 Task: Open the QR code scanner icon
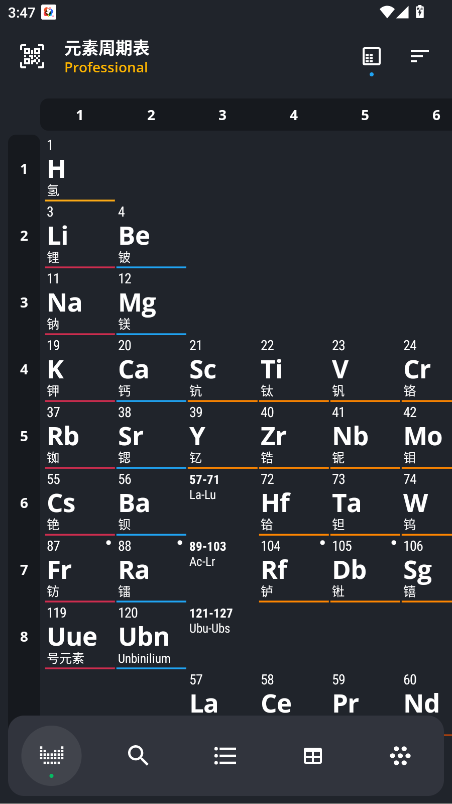pyautogui.click(x=32, y=56)
